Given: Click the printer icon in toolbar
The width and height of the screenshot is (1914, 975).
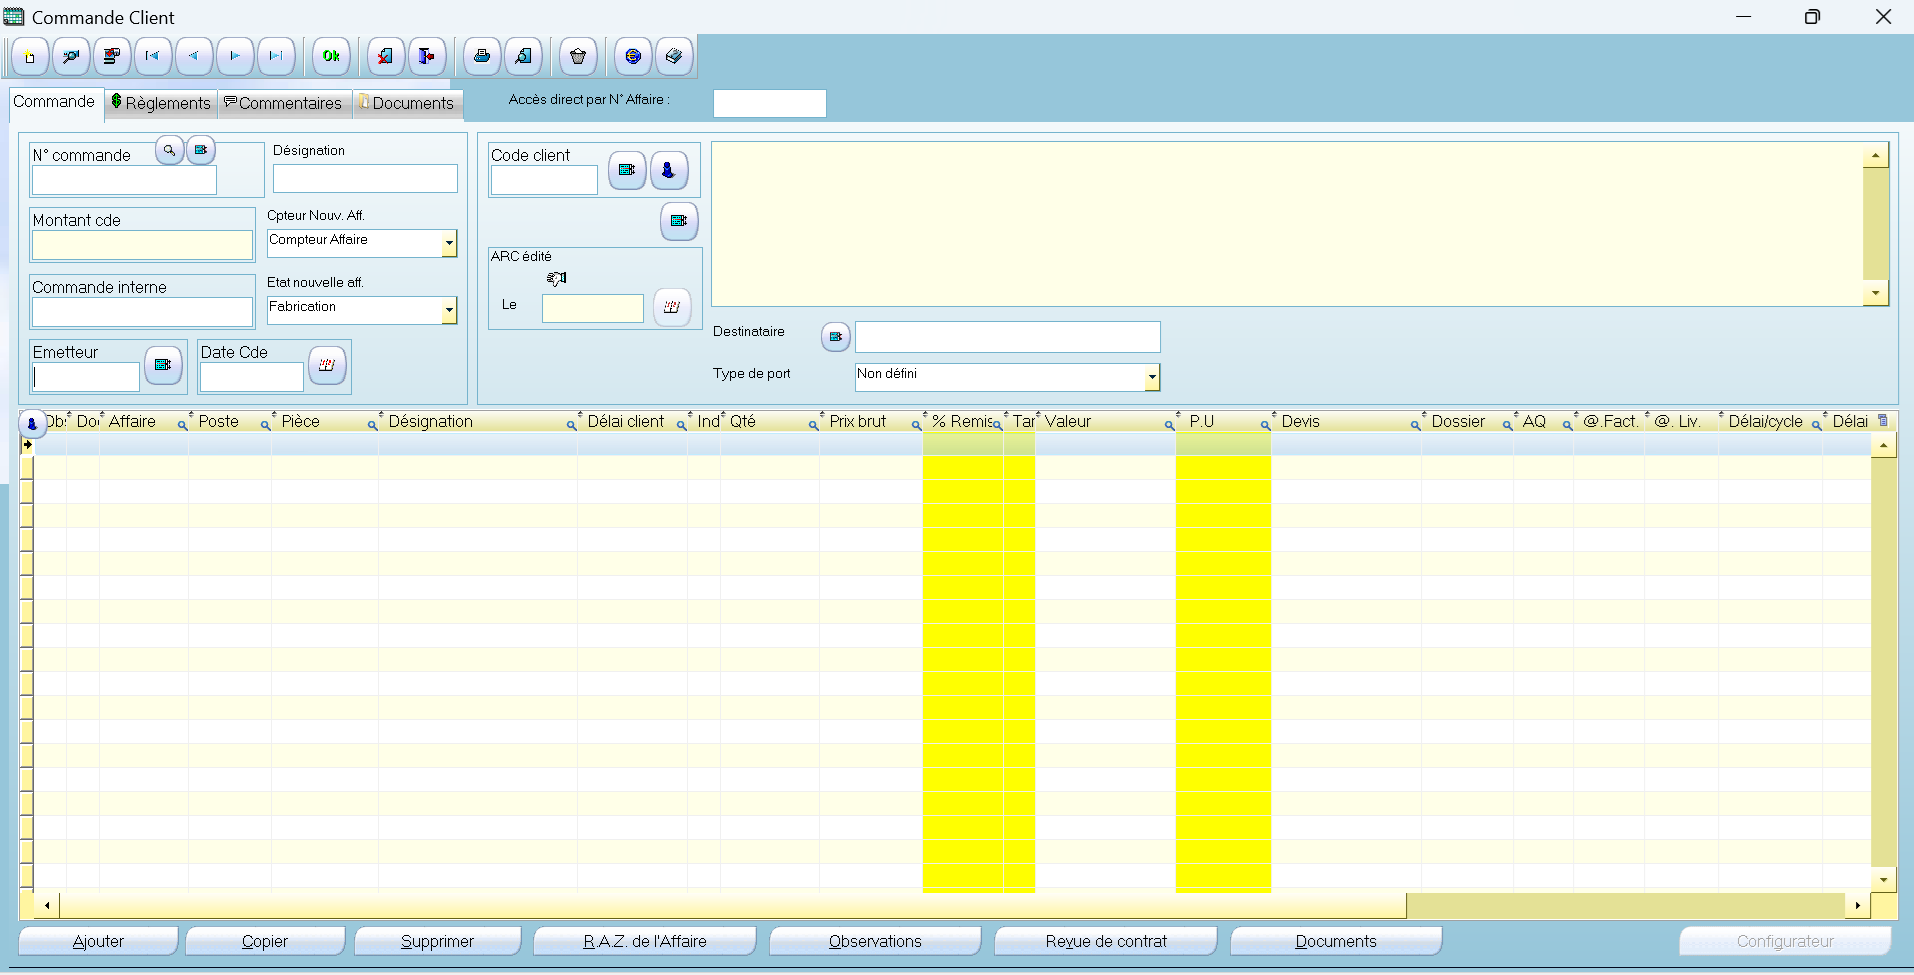Looking at the screenshot, I should (482, 57).
